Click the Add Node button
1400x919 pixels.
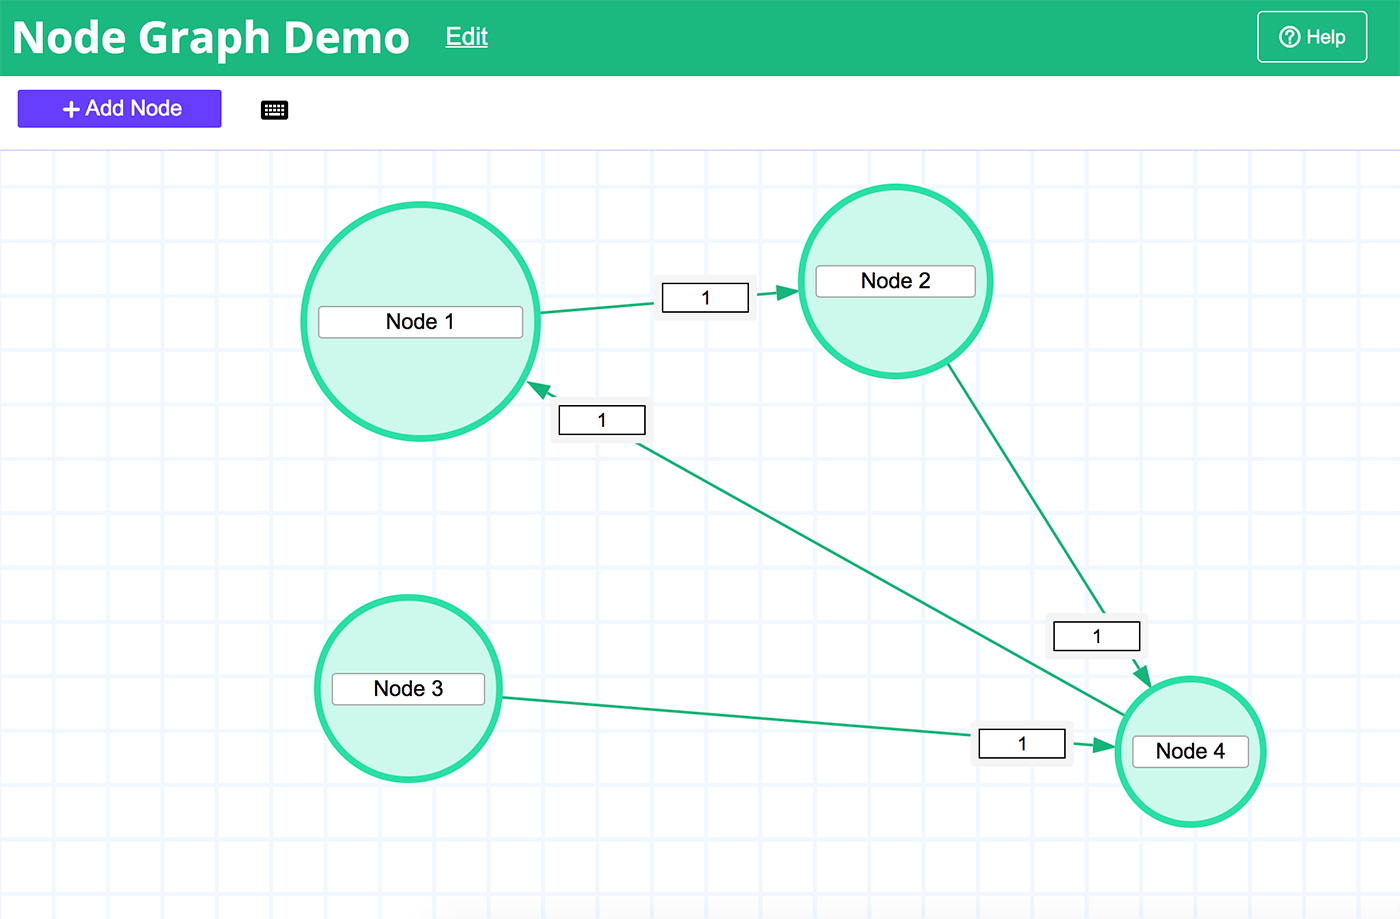(x=119, y=108)
